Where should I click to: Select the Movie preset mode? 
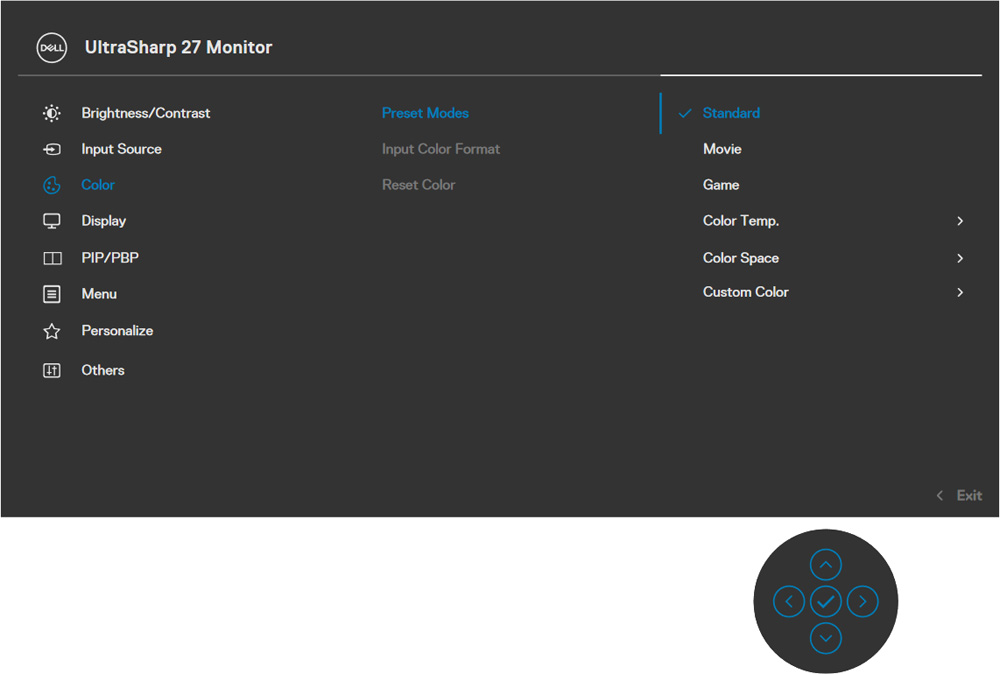[722, 149]
